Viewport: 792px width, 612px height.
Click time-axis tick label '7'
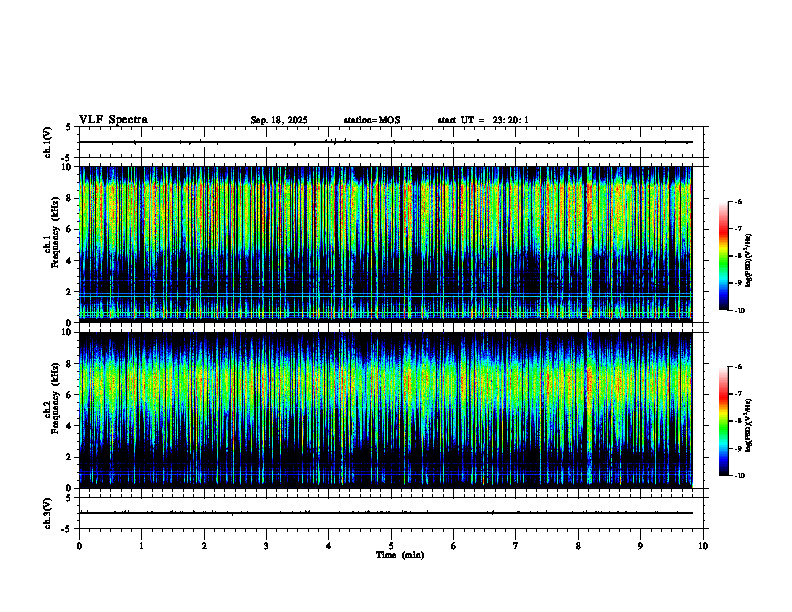pyautogui.click(x=516, y=546)
